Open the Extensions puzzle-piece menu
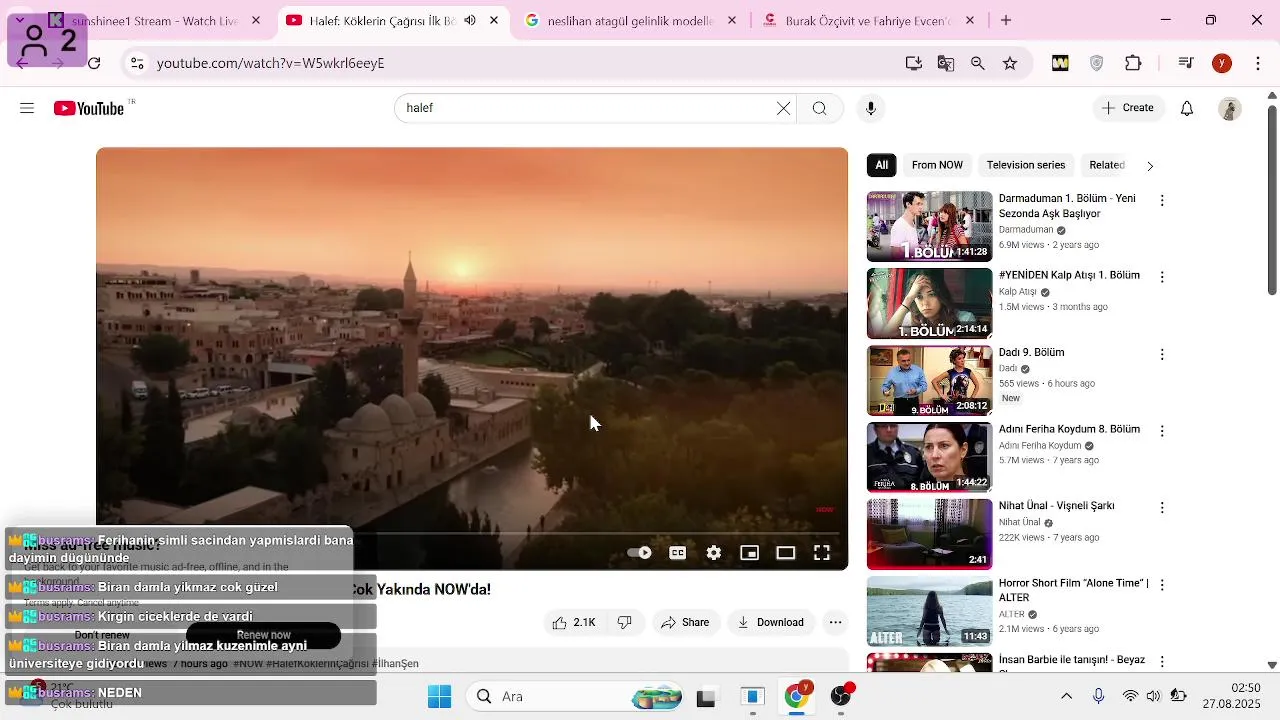 [1133, 63]
